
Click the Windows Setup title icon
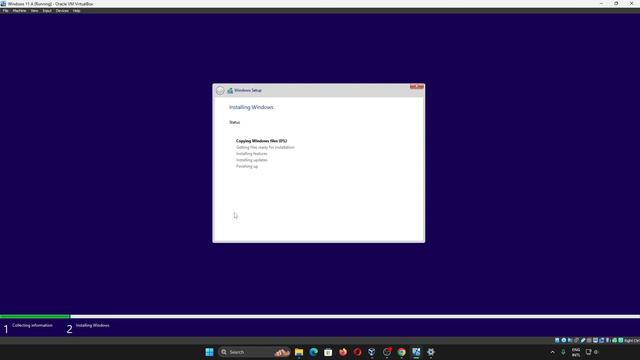(230, 91)
